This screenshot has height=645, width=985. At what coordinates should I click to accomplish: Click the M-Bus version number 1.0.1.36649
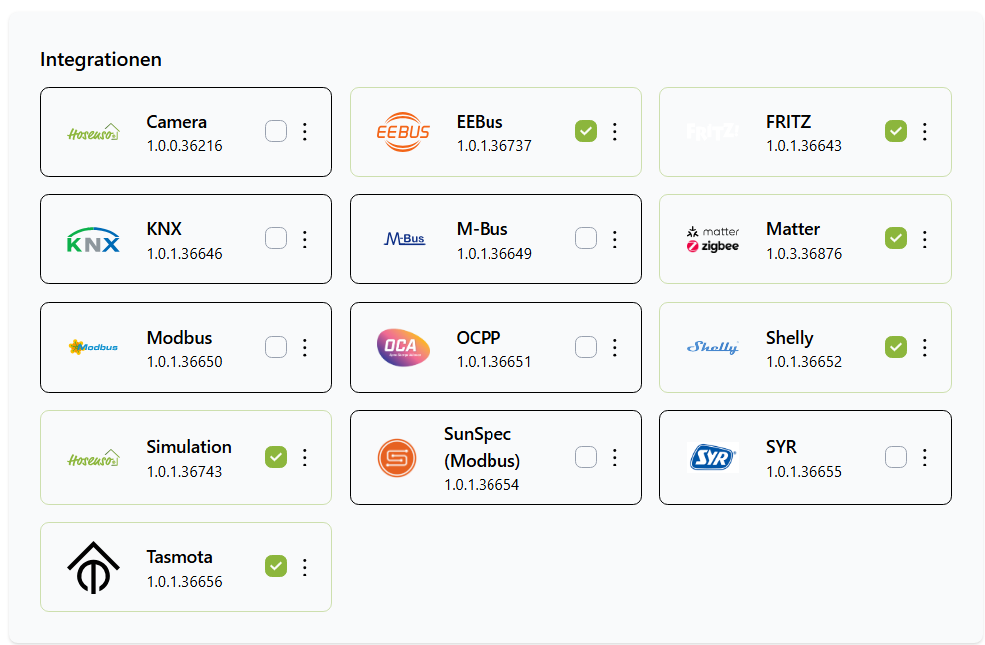(494, 254)
